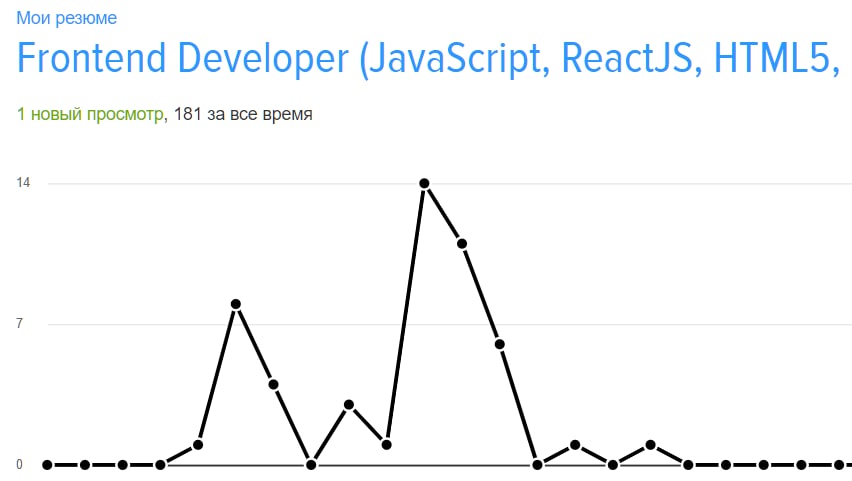
Task: Click the chart point at 3 views
Action: tap(349, 405)
